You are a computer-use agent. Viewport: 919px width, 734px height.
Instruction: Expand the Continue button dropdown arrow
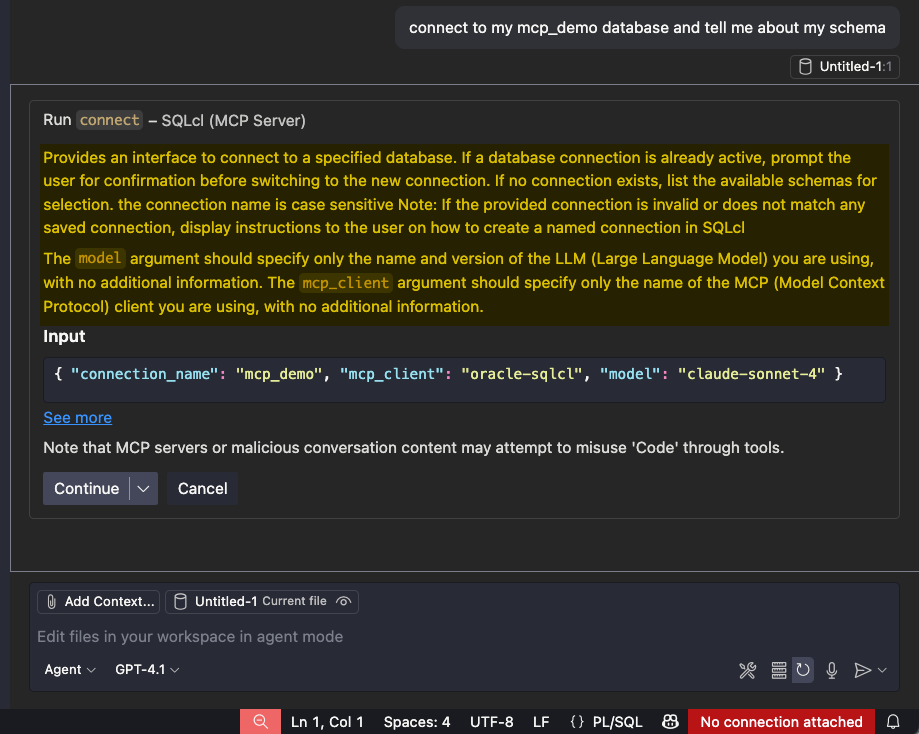pos(144,488)
